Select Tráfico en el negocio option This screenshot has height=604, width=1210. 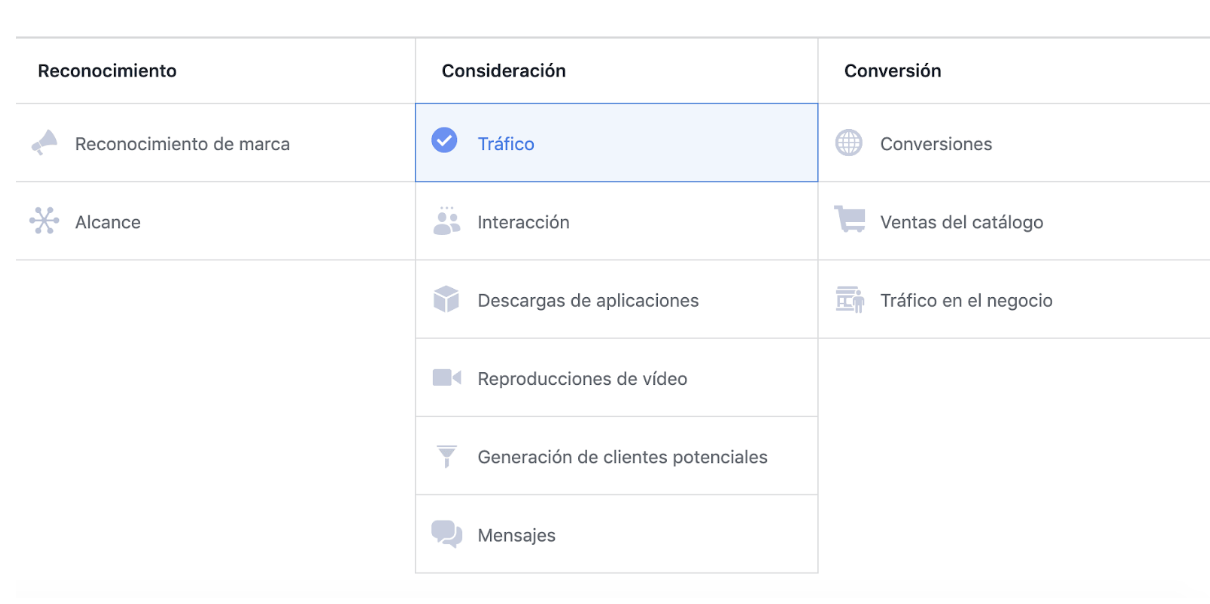(966, 300)
